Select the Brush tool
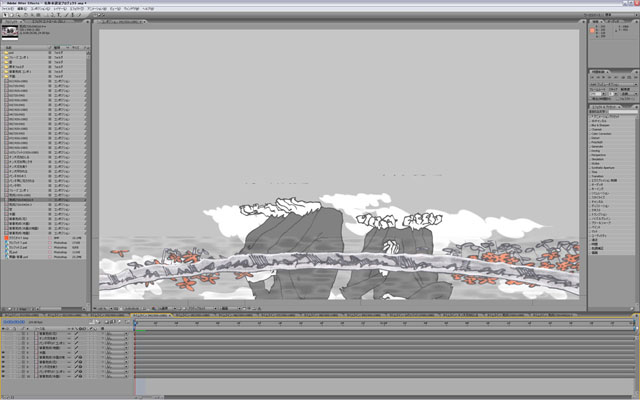Image resolution: width=640 pixels, height=400 pixels. [66, 15]
